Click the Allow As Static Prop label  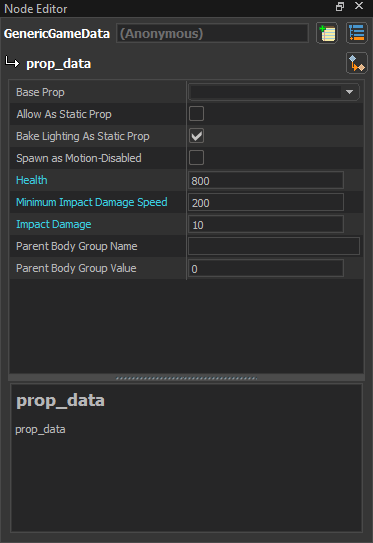[64, 114]
